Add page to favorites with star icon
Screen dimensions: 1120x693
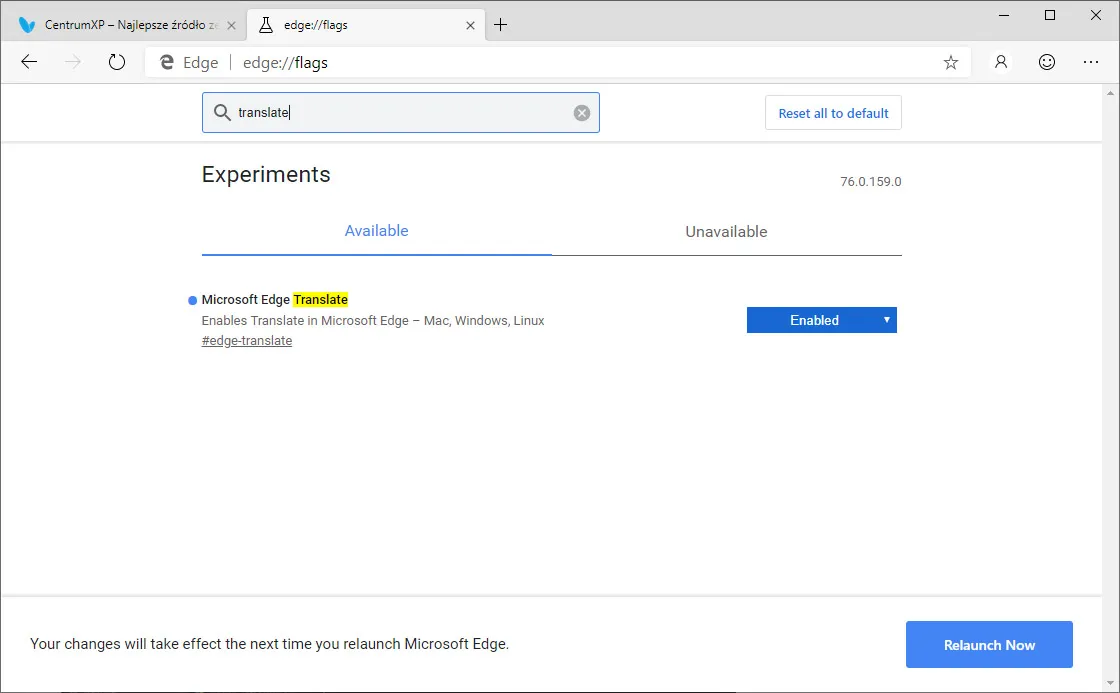point(950,62)
